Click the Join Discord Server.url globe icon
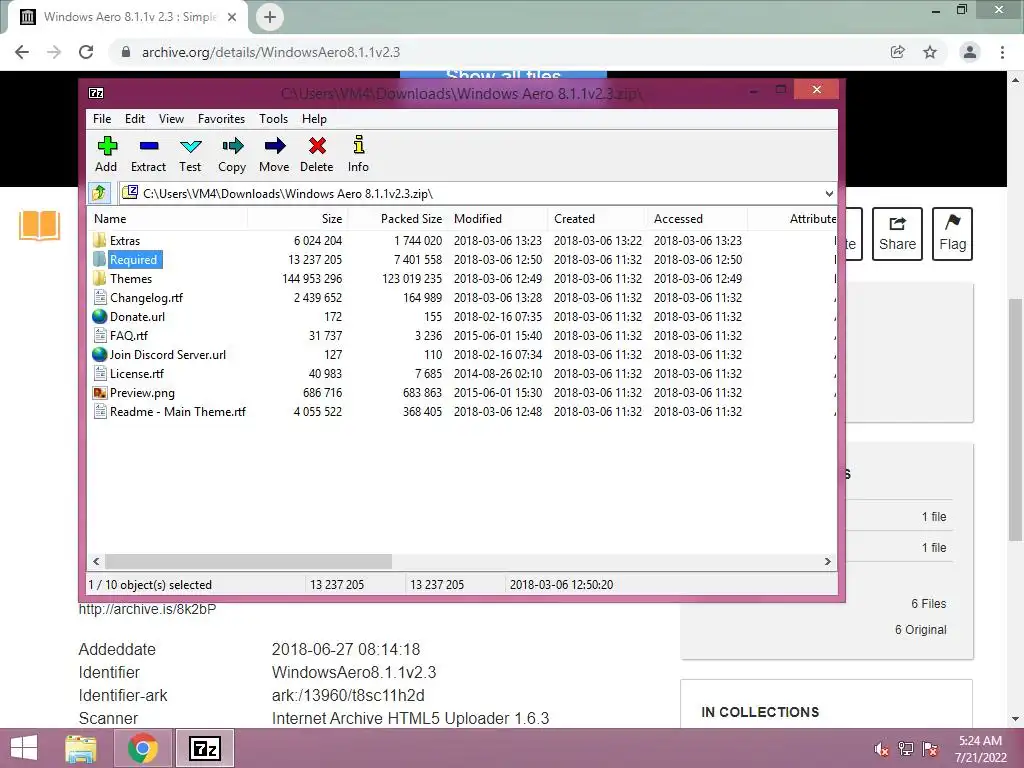This screenshot has width=1024, height=768. click(100, 354)
